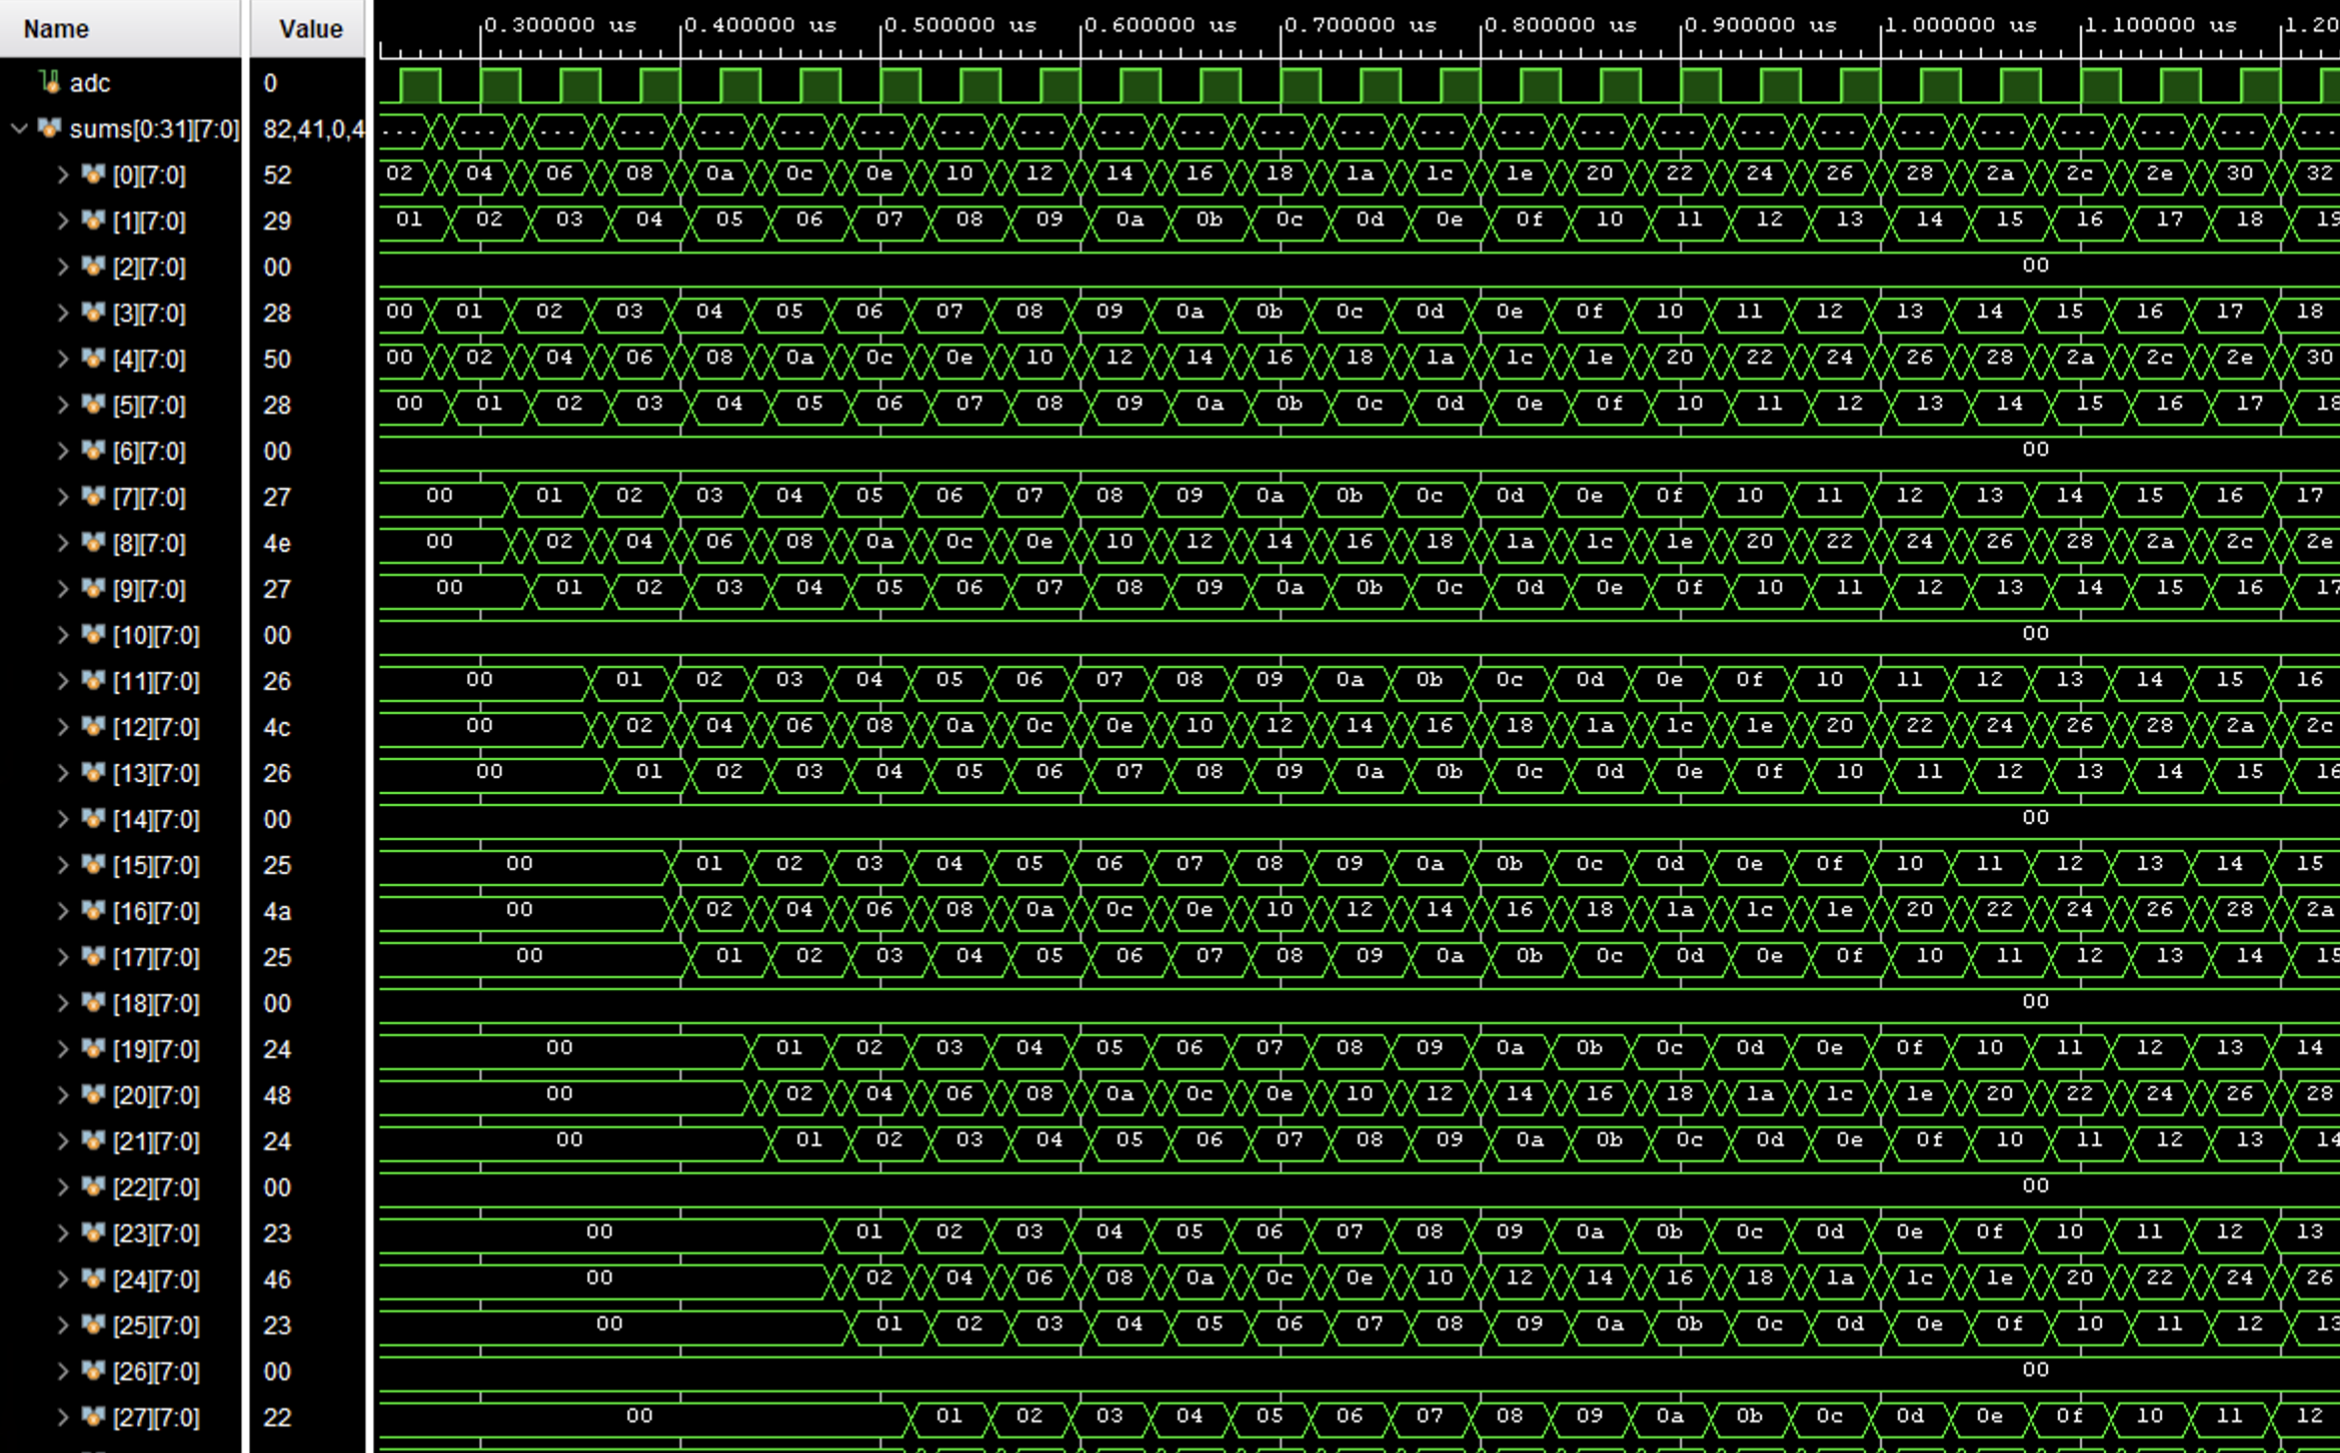The height and width of the screenshot is (1453, 2340).
Task: Select the adc signal icon
Action: pos(50,82)
